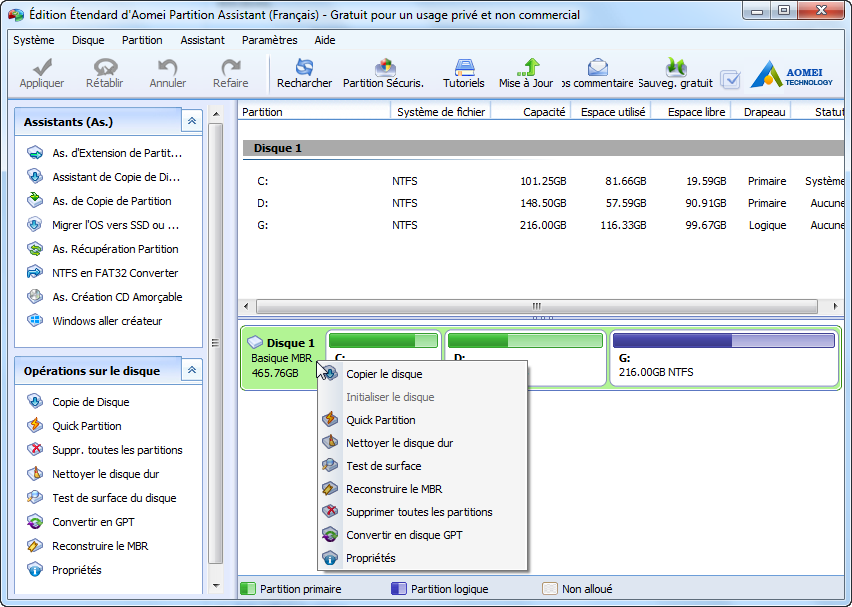Viewport: 852px width, 607px height.
Task: Open Windows aller créateur
Action: click(95, 321)
